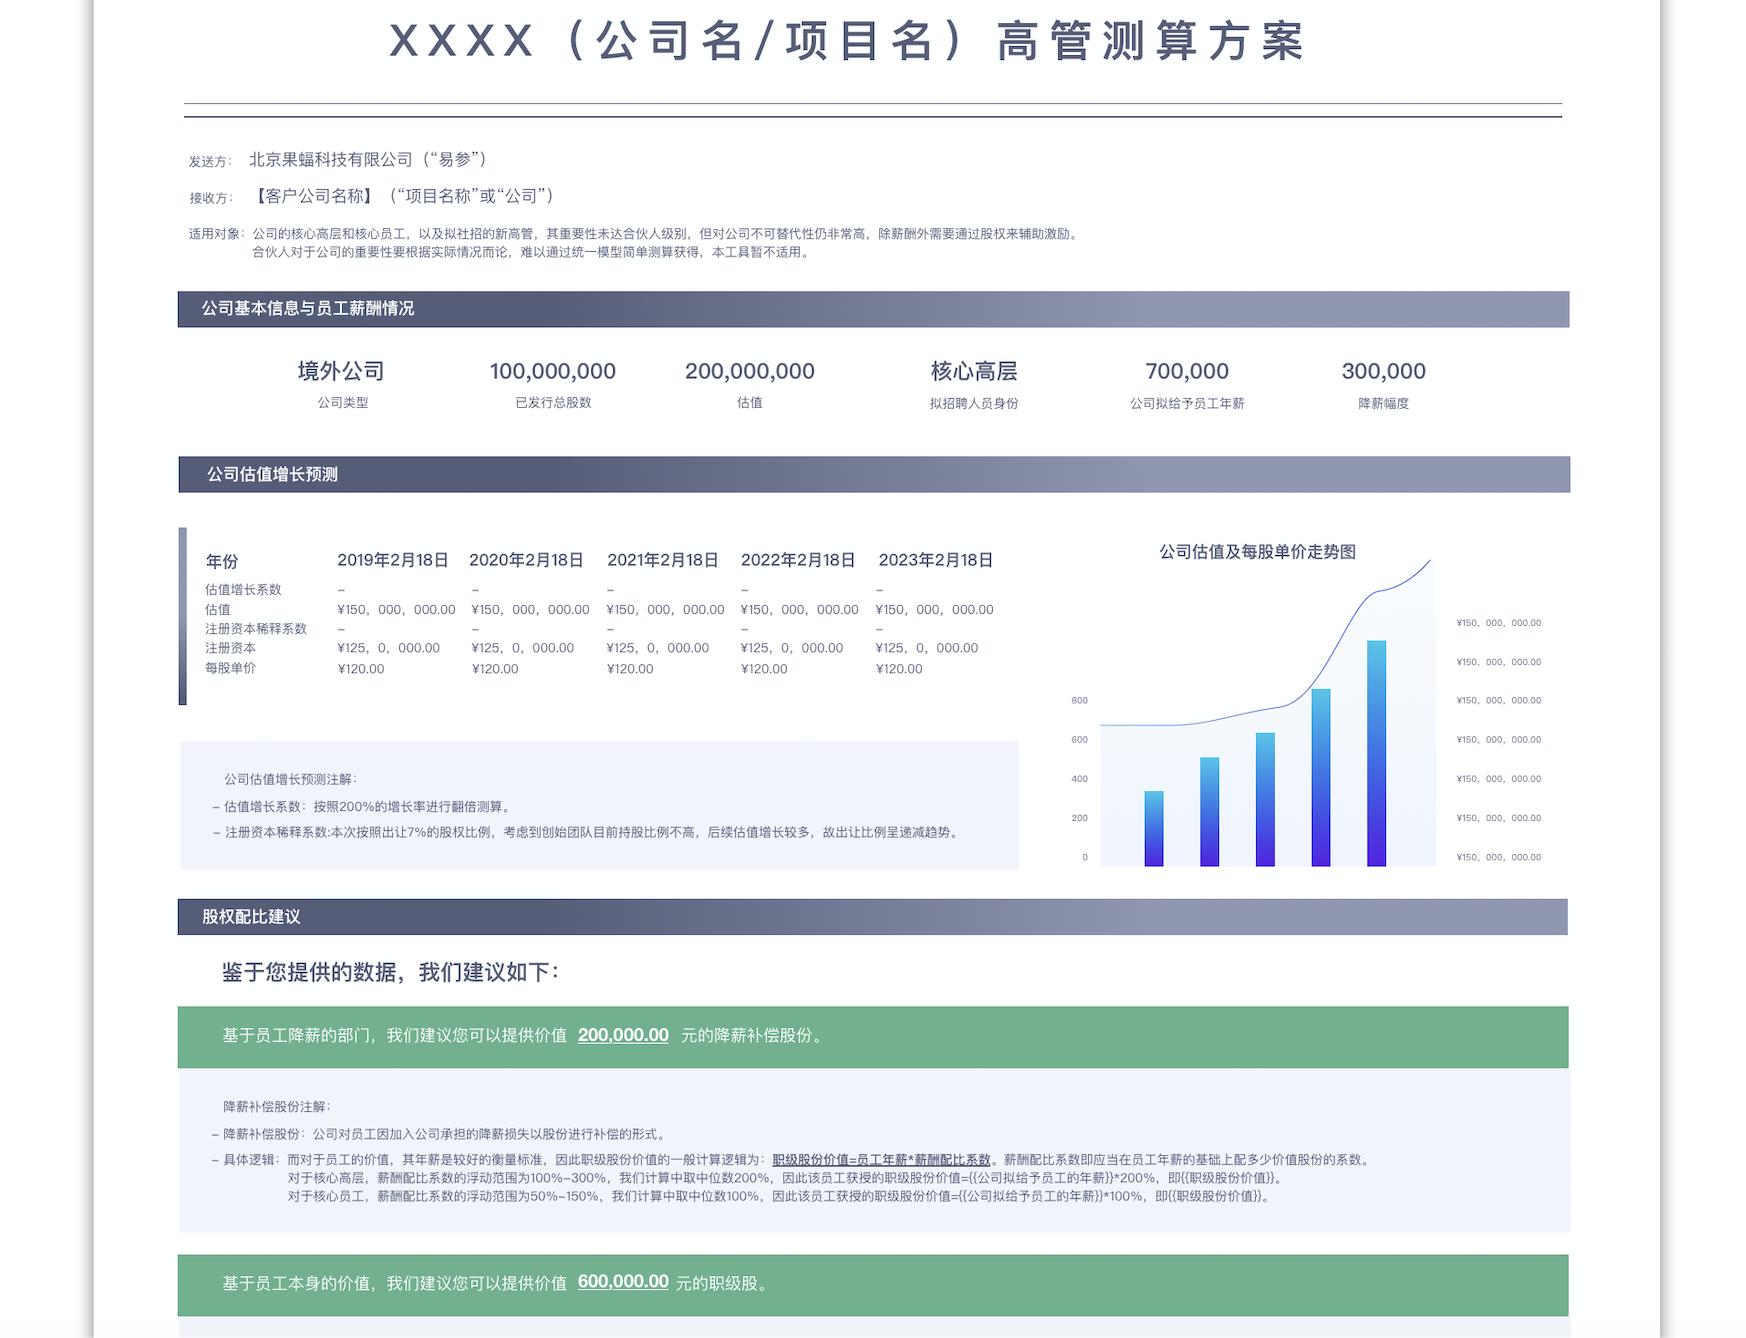Click heading 鉴于您提供的数据，我们建议如下

coord(390,972)
